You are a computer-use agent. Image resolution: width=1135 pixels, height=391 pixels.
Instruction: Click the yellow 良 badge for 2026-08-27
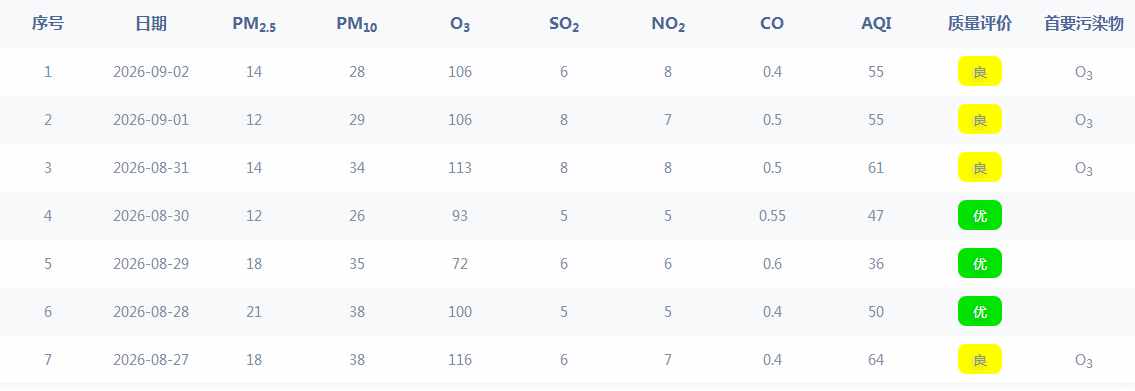point(979,359)
